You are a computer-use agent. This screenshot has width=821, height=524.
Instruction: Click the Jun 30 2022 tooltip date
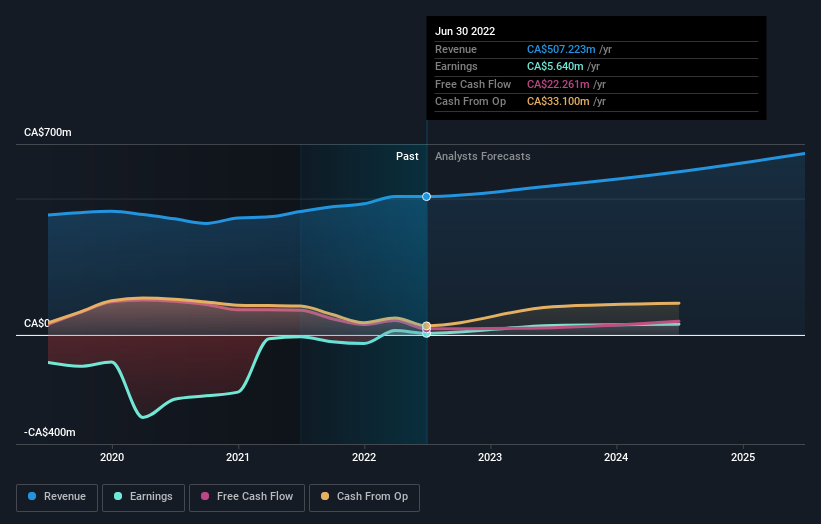[x=465, y=31]
